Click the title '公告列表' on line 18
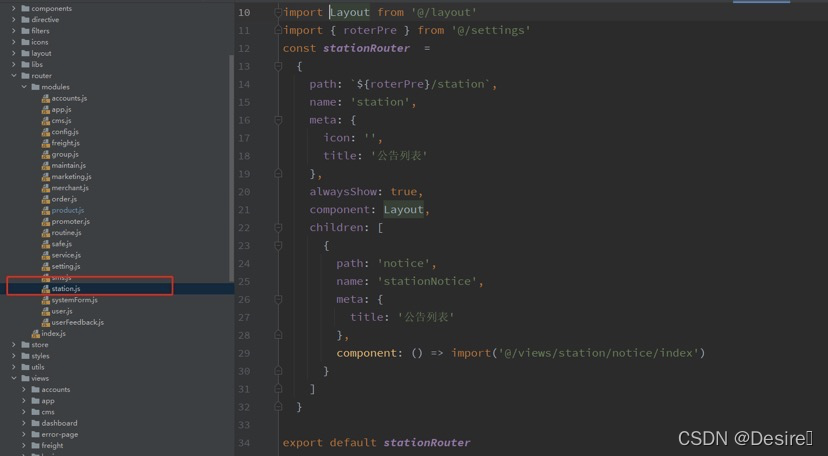This screenshot has height=456, width=828. coord(399,156)
